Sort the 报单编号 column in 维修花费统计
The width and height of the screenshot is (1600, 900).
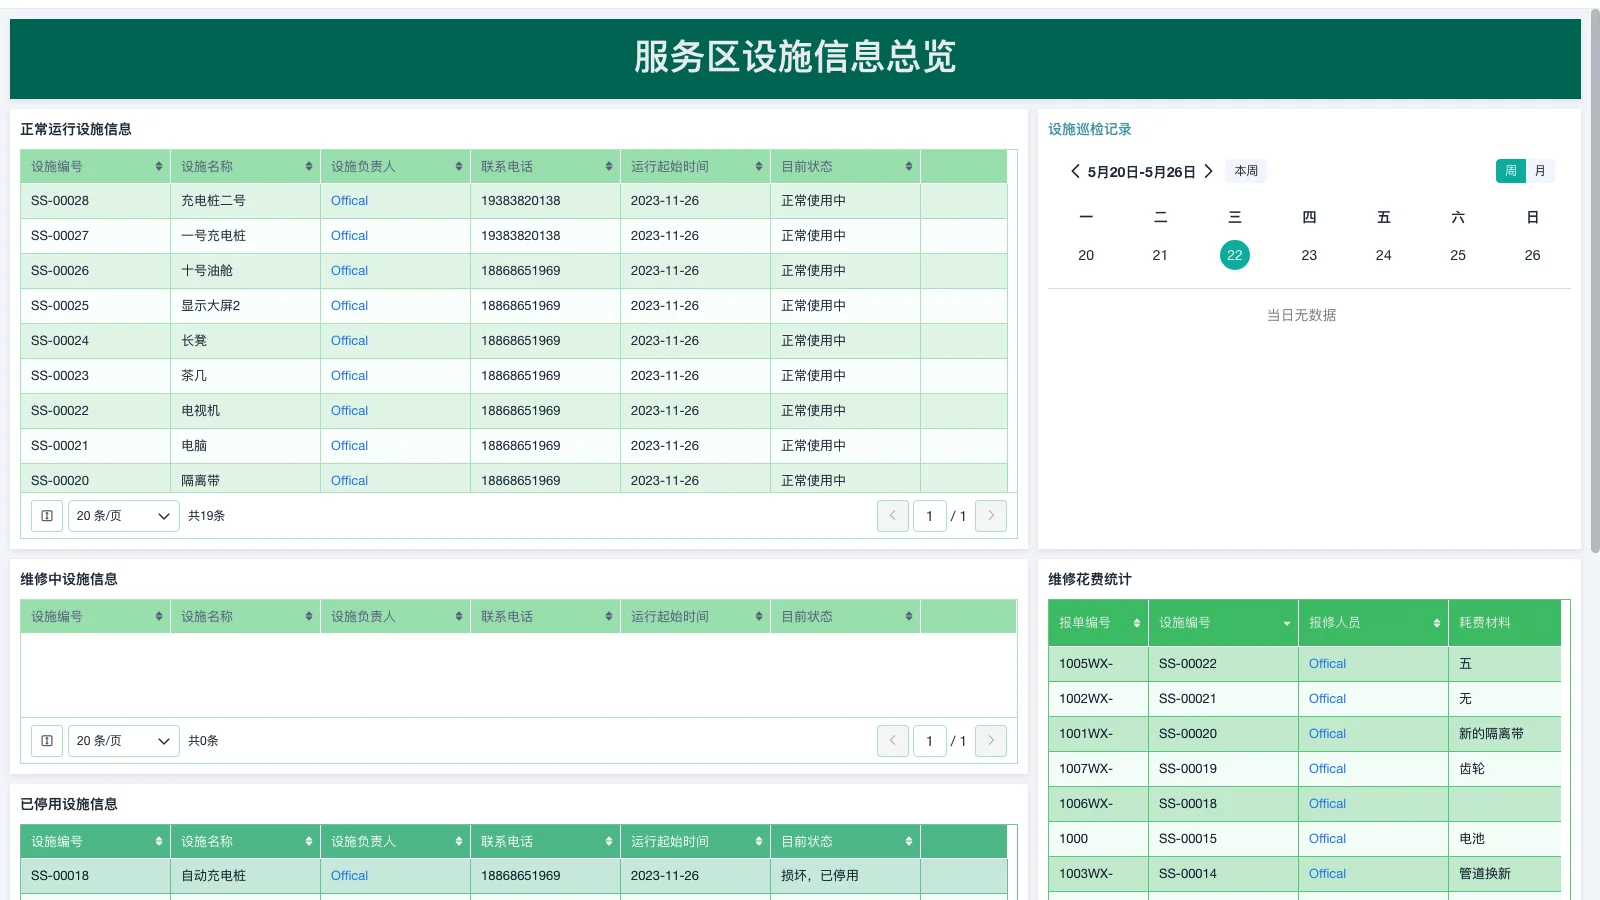[1137, 623]
